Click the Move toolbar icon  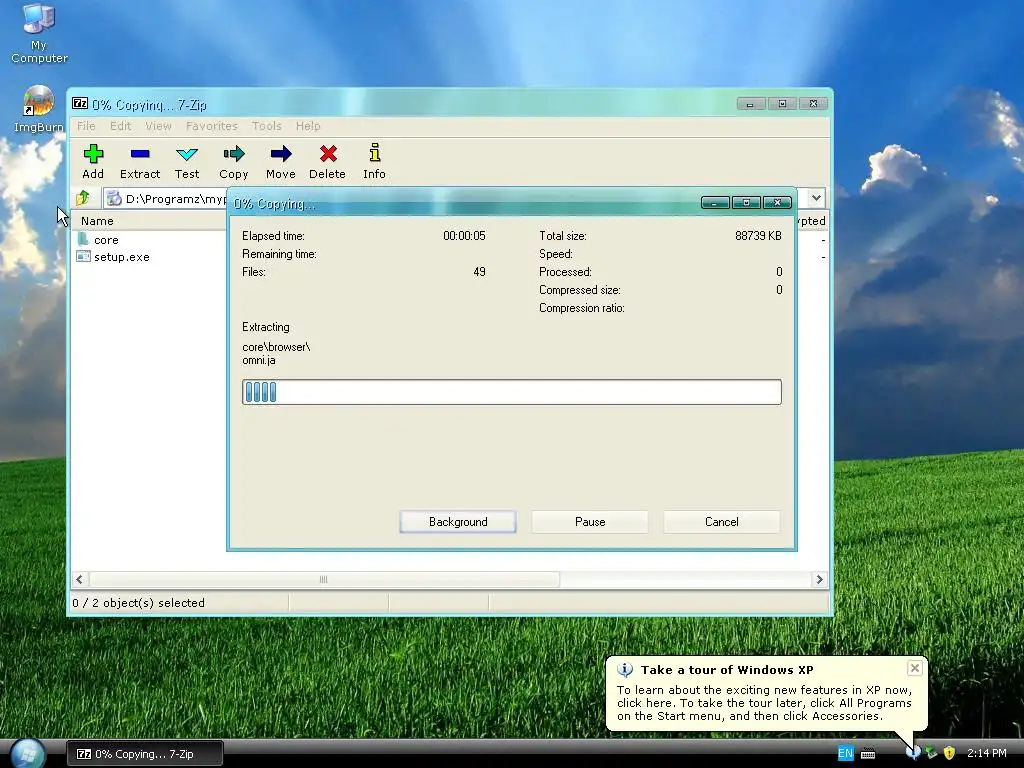pos(281,154)
